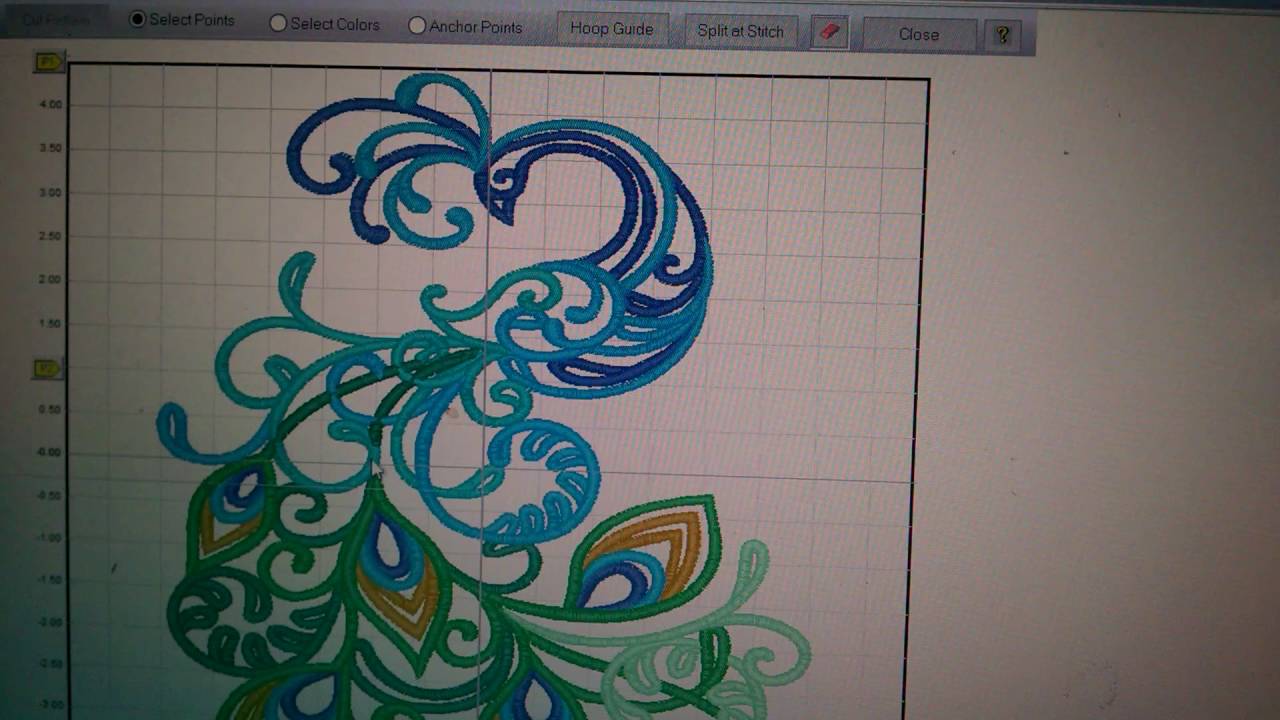Click the red eraser icon
1280x720 pixels.
click(x=829, y=33)
